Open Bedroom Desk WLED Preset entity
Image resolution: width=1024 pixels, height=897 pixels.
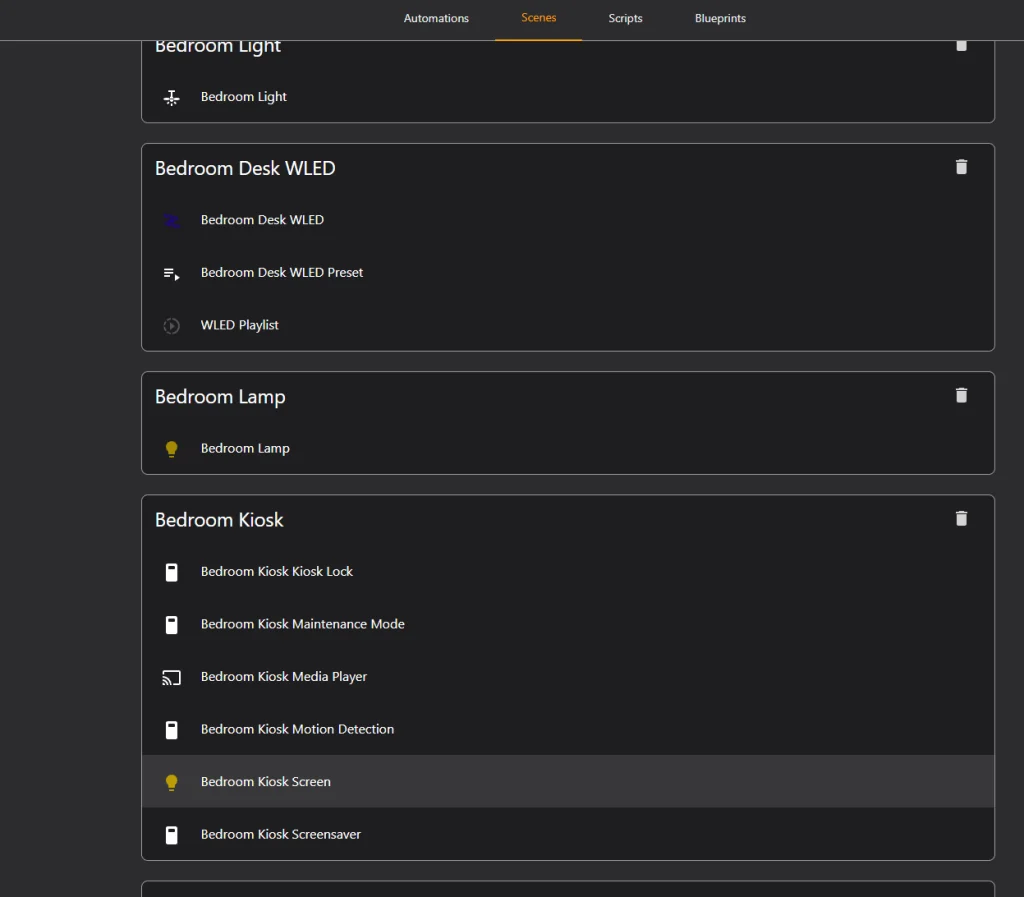568,272
